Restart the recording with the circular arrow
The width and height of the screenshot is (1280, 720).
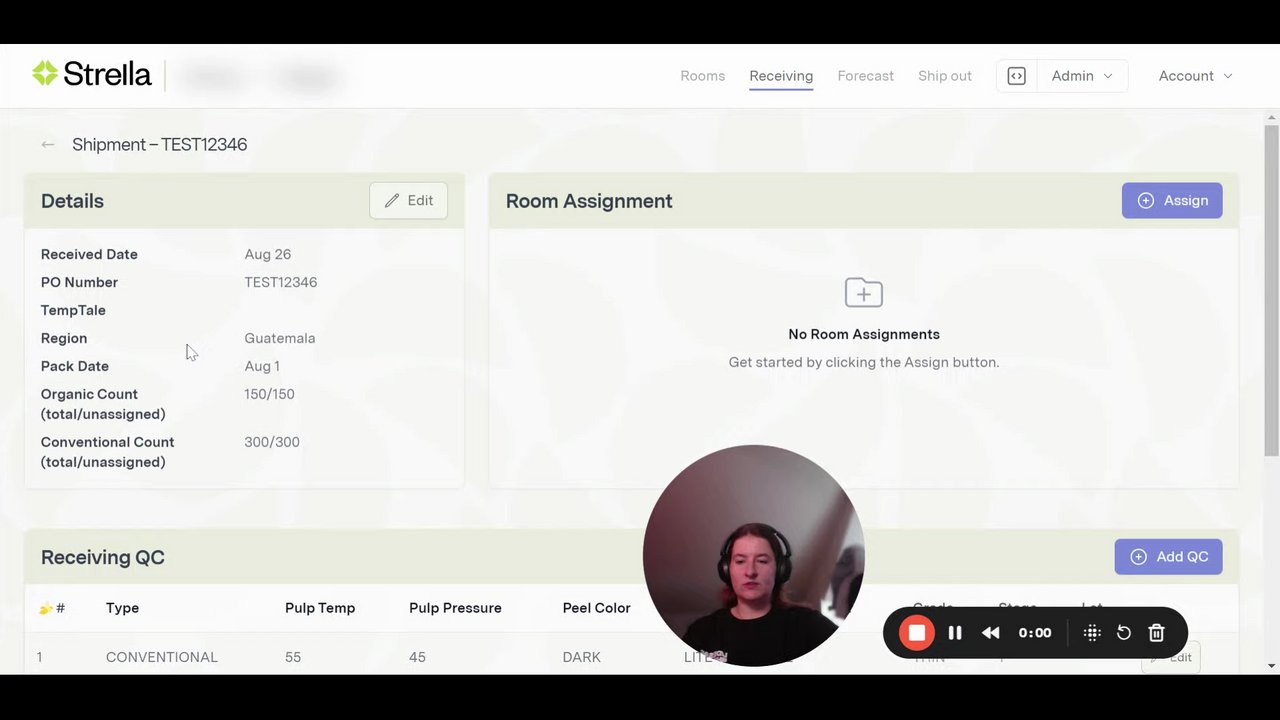click(1124, 633)
